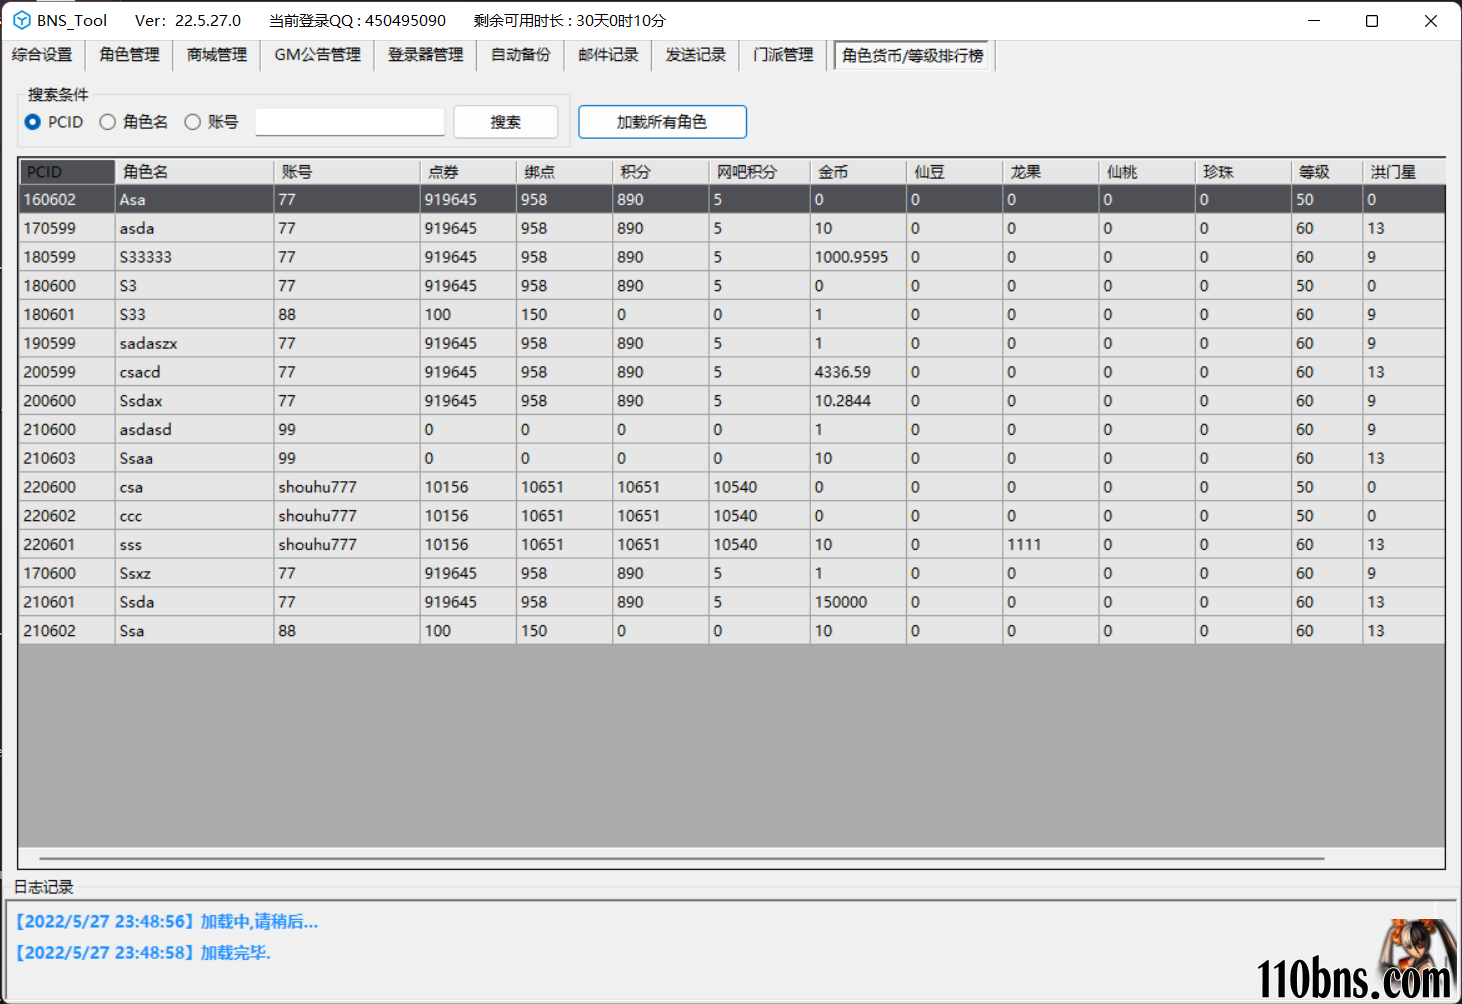1462x1004 pixels.
Task: Sort by the 洪门星 column header
Action: point(1404,172)
